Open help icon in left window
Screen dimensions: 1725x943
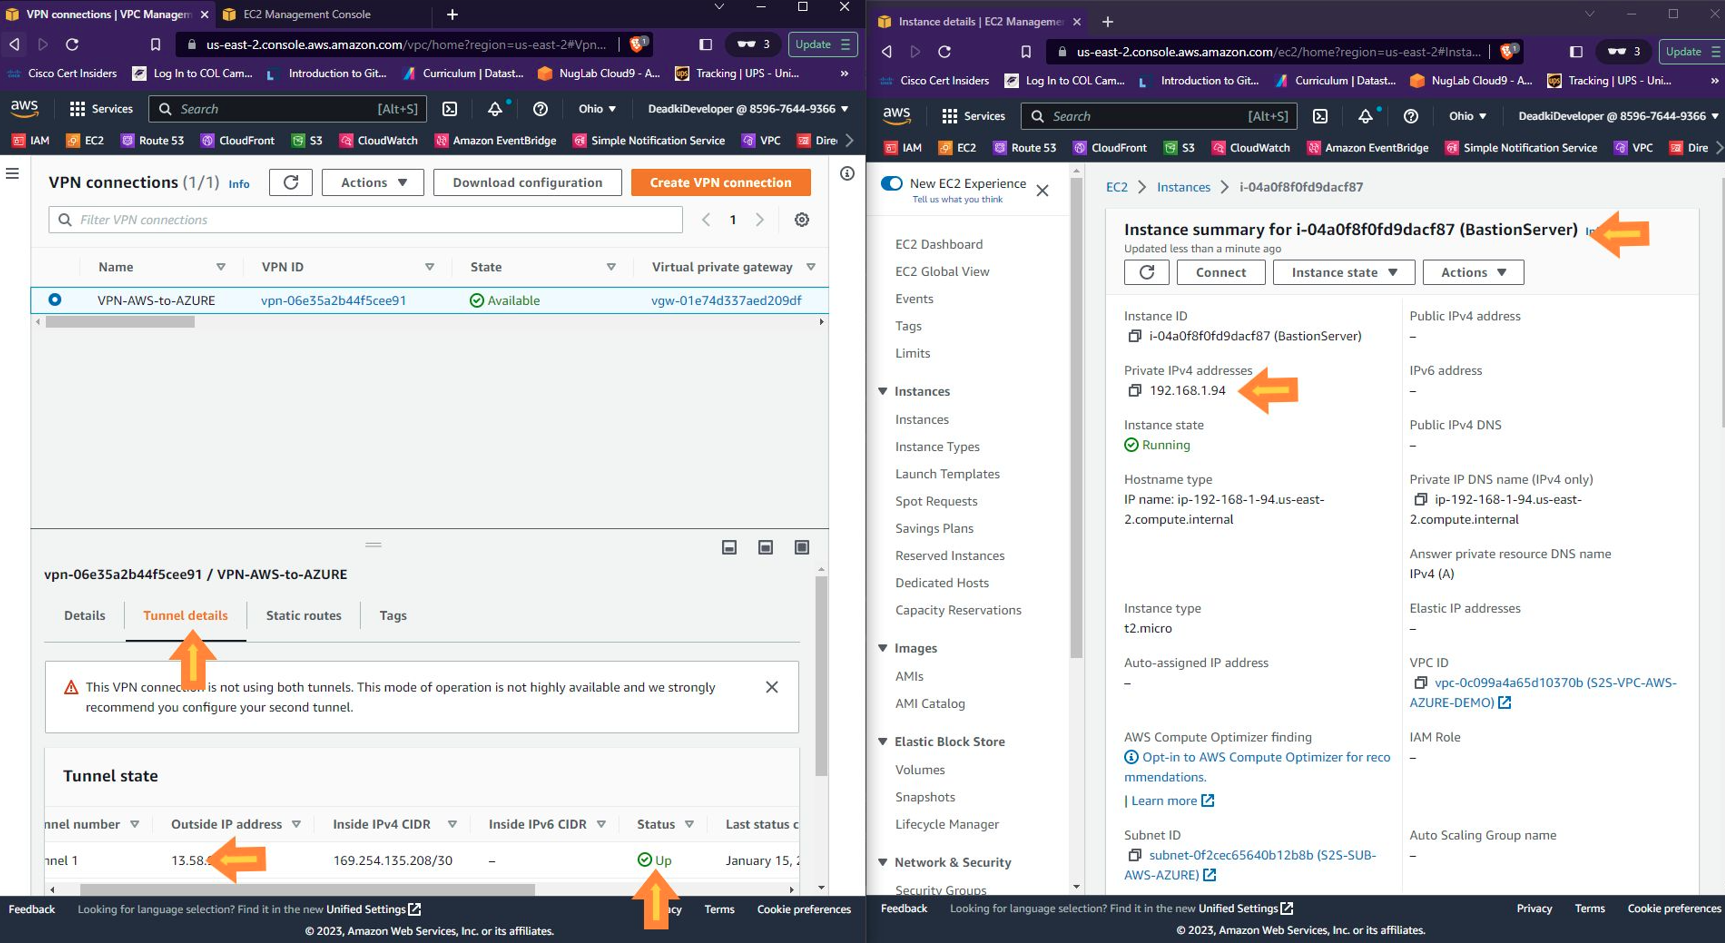[x=540, y=109]
